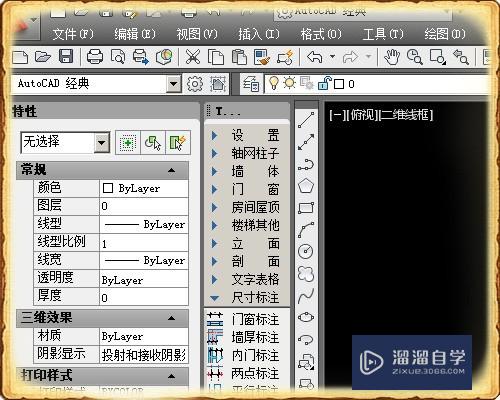Open the 编辑(E) menu
Image resolution: width=500 pixels, height=400 pixels.
tap(135, 34)
